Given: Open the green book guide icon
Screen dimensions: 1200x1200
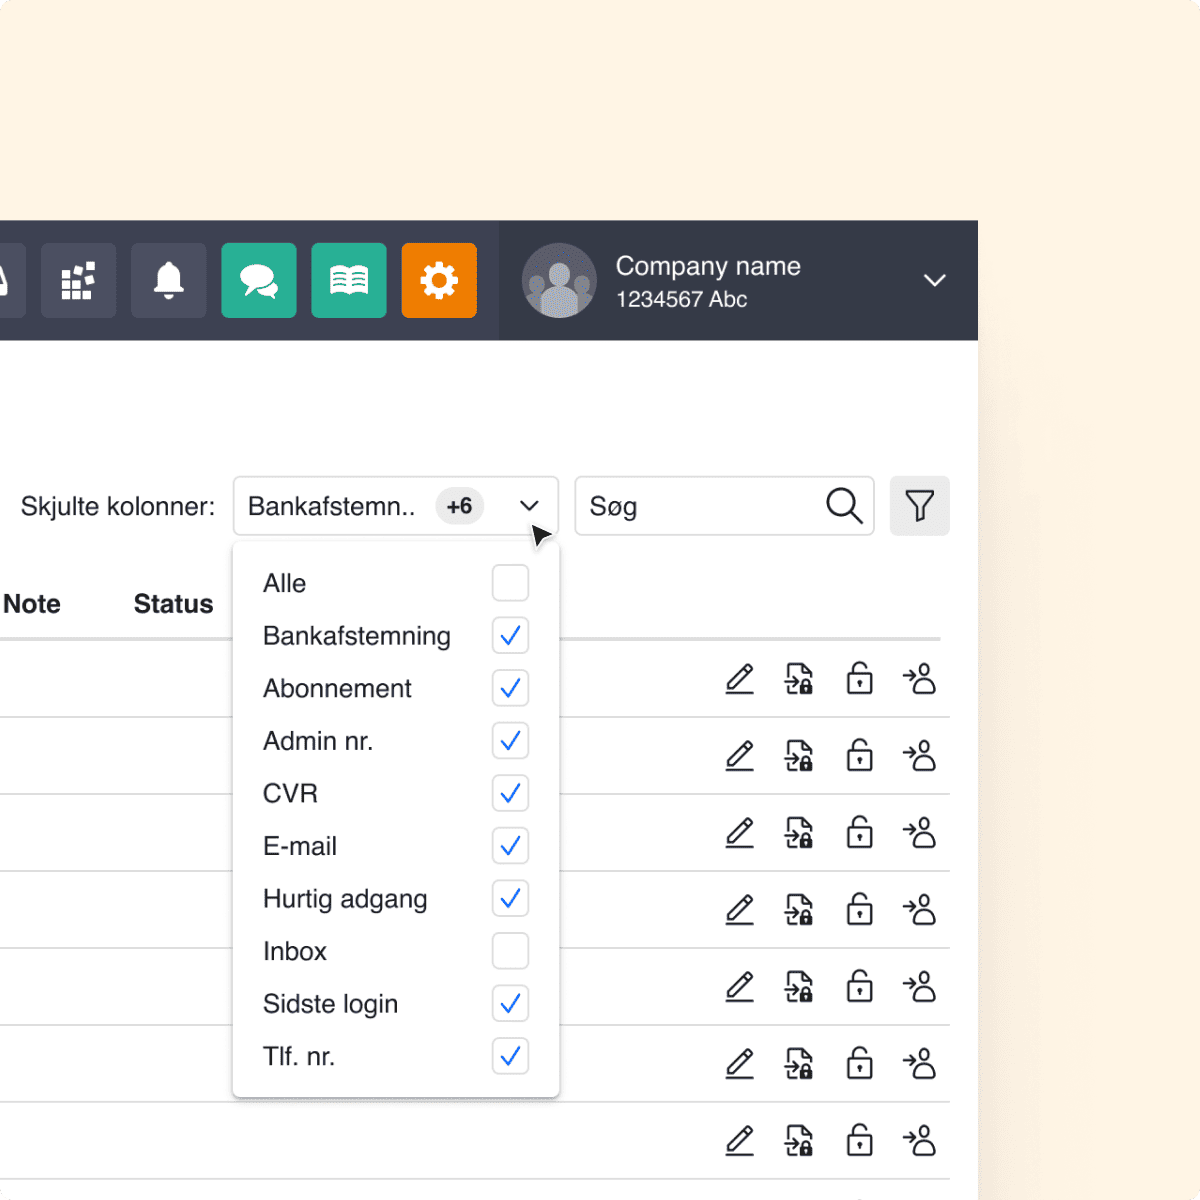Looking at the screenshot, I should coord(349,281).
